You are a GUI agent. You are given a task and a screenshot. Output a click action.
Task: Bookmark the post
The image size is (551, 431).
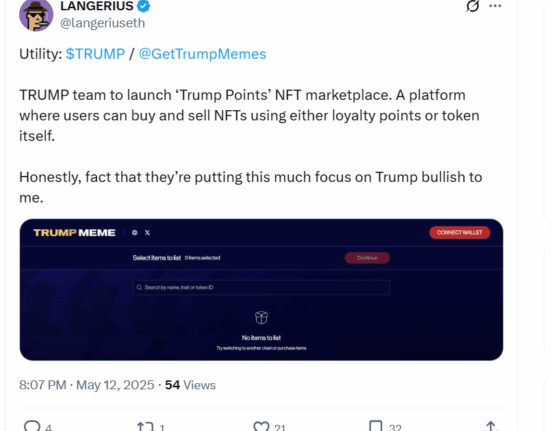pos(376,426)
